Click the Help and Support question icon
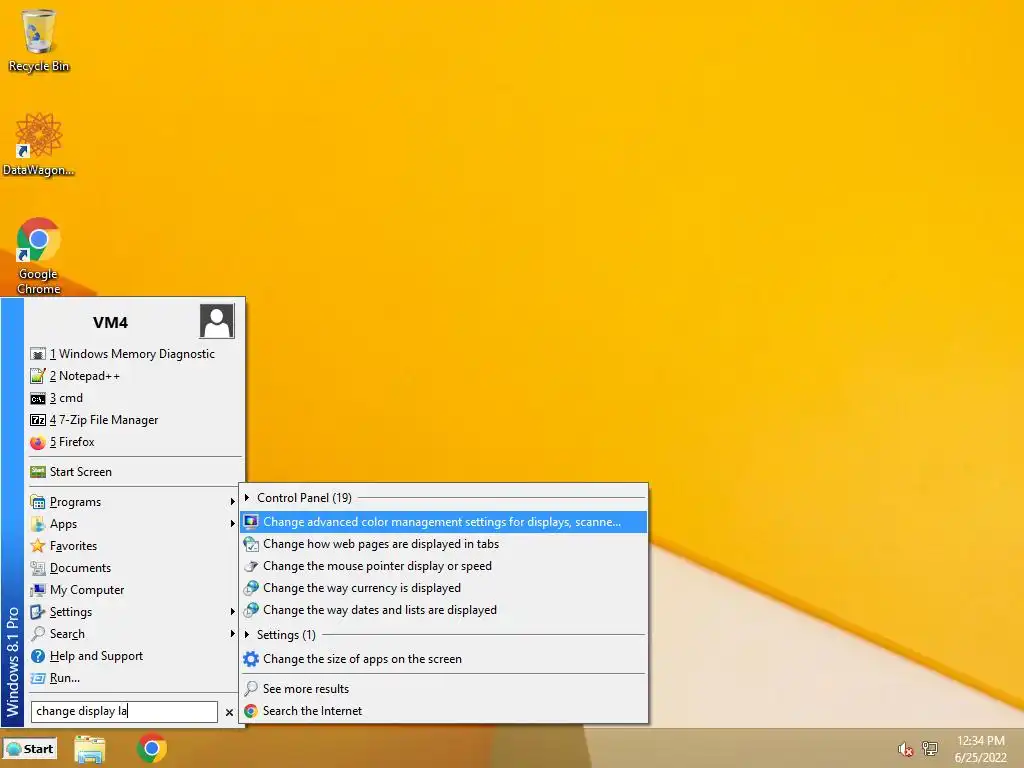This screenshot has width=1024, height=768. click(x=38, y=656)
